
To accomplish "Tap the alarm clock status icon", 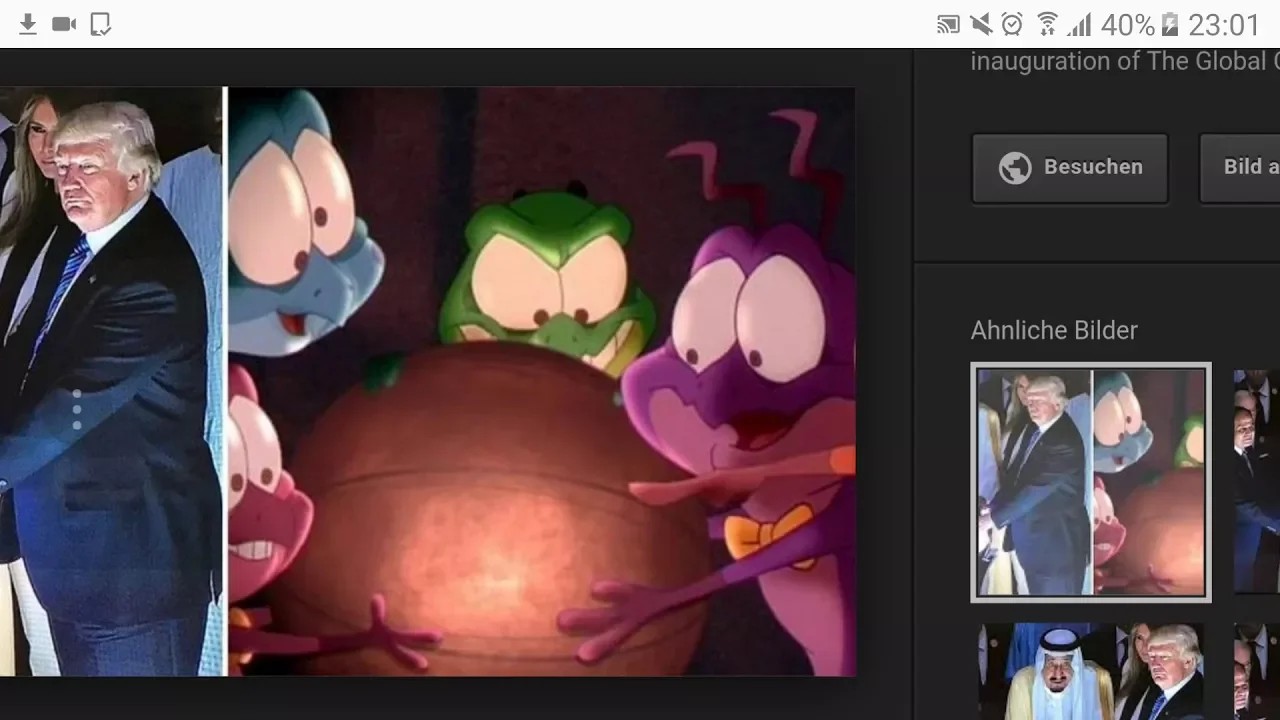I will (x=1012, y=24).
